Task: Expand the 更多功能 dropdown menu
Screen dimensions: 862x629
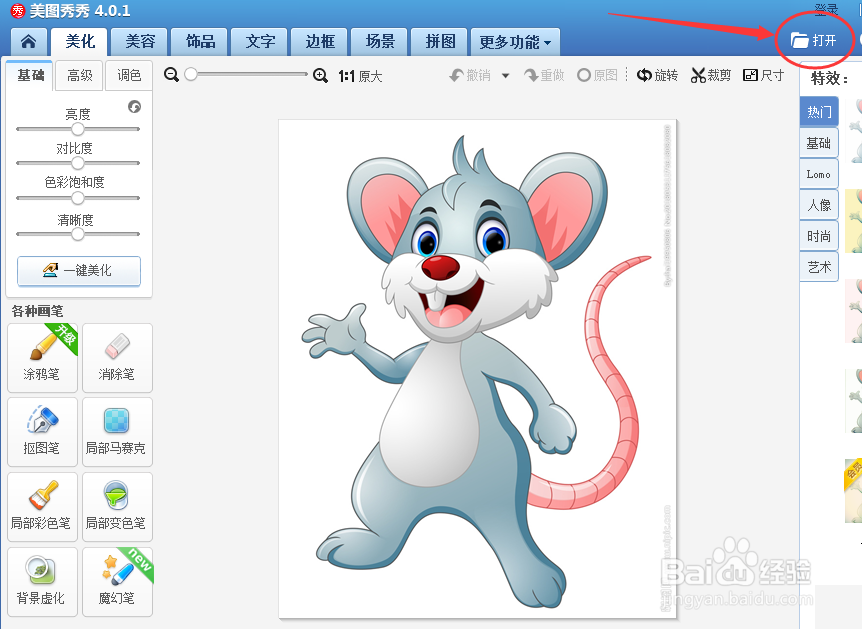Action: (515, 42)
